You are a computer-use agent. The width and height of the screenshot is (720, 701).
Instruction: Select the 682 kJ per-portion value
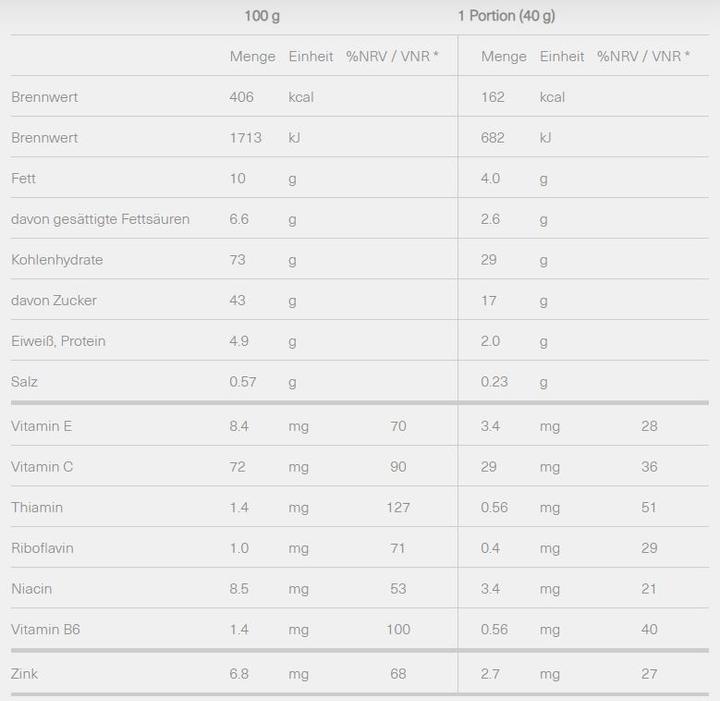point(493,138)
